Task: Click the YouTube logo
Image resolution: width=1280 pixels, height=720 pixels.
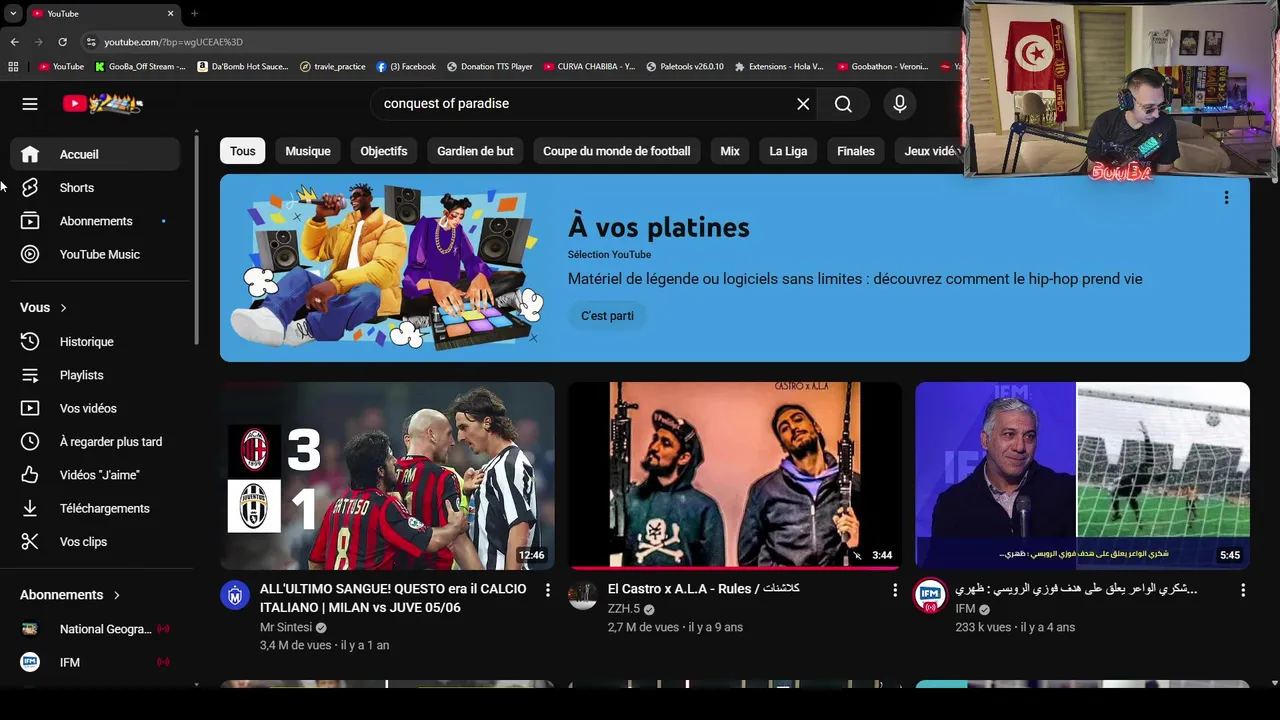Action: pyautogui.click(x=103, y=103)
